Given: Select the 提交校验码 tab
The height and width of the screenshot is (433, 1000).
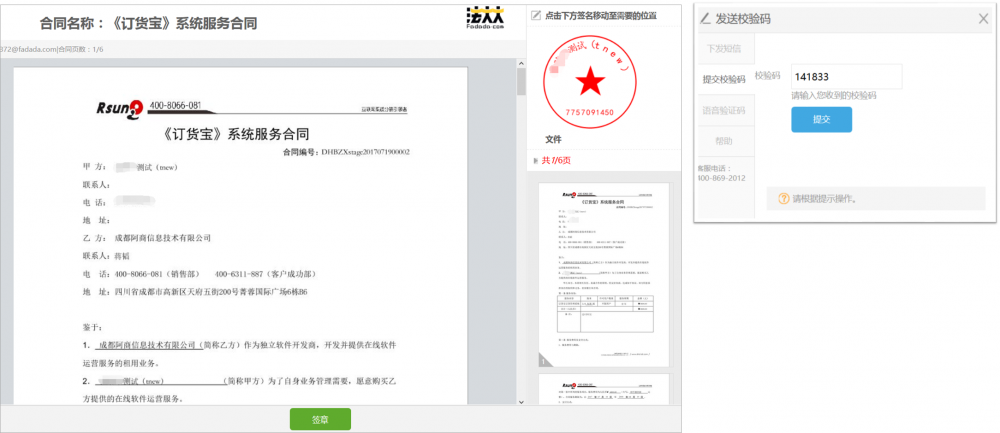Looking at the screenshot, I should point(724,80).
